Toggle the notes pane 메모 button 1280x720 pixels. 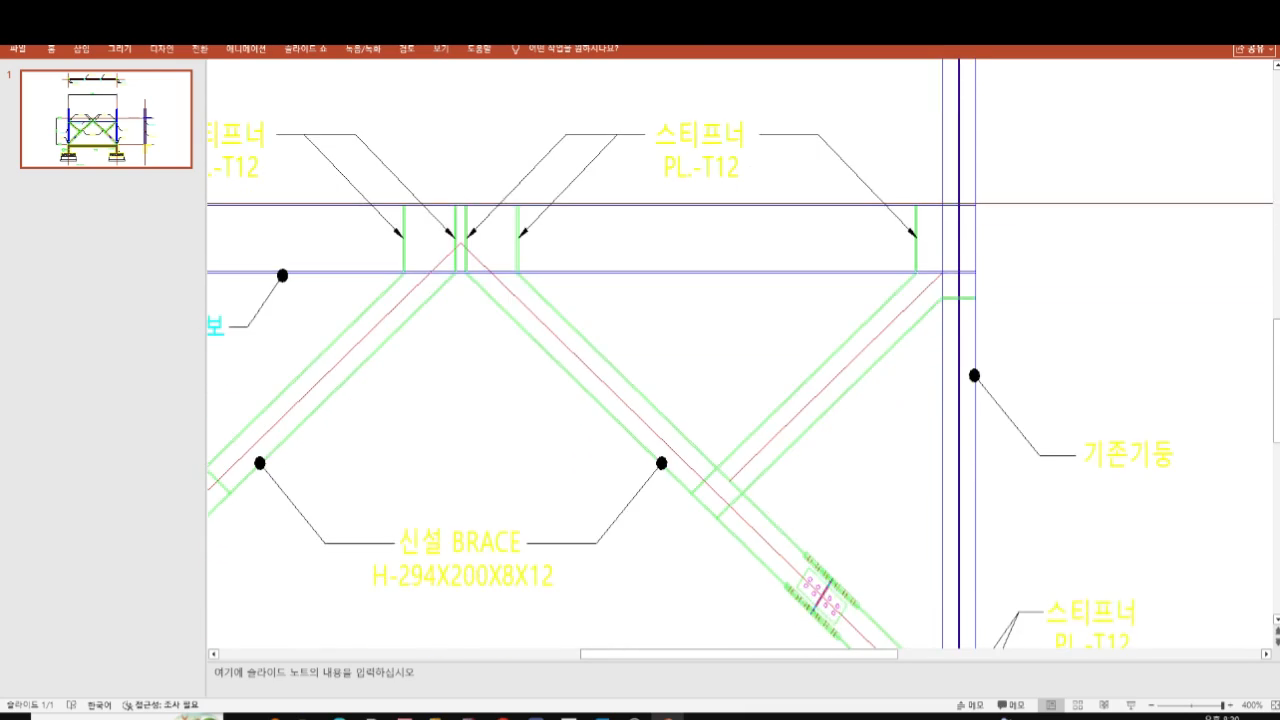(970, 706)
